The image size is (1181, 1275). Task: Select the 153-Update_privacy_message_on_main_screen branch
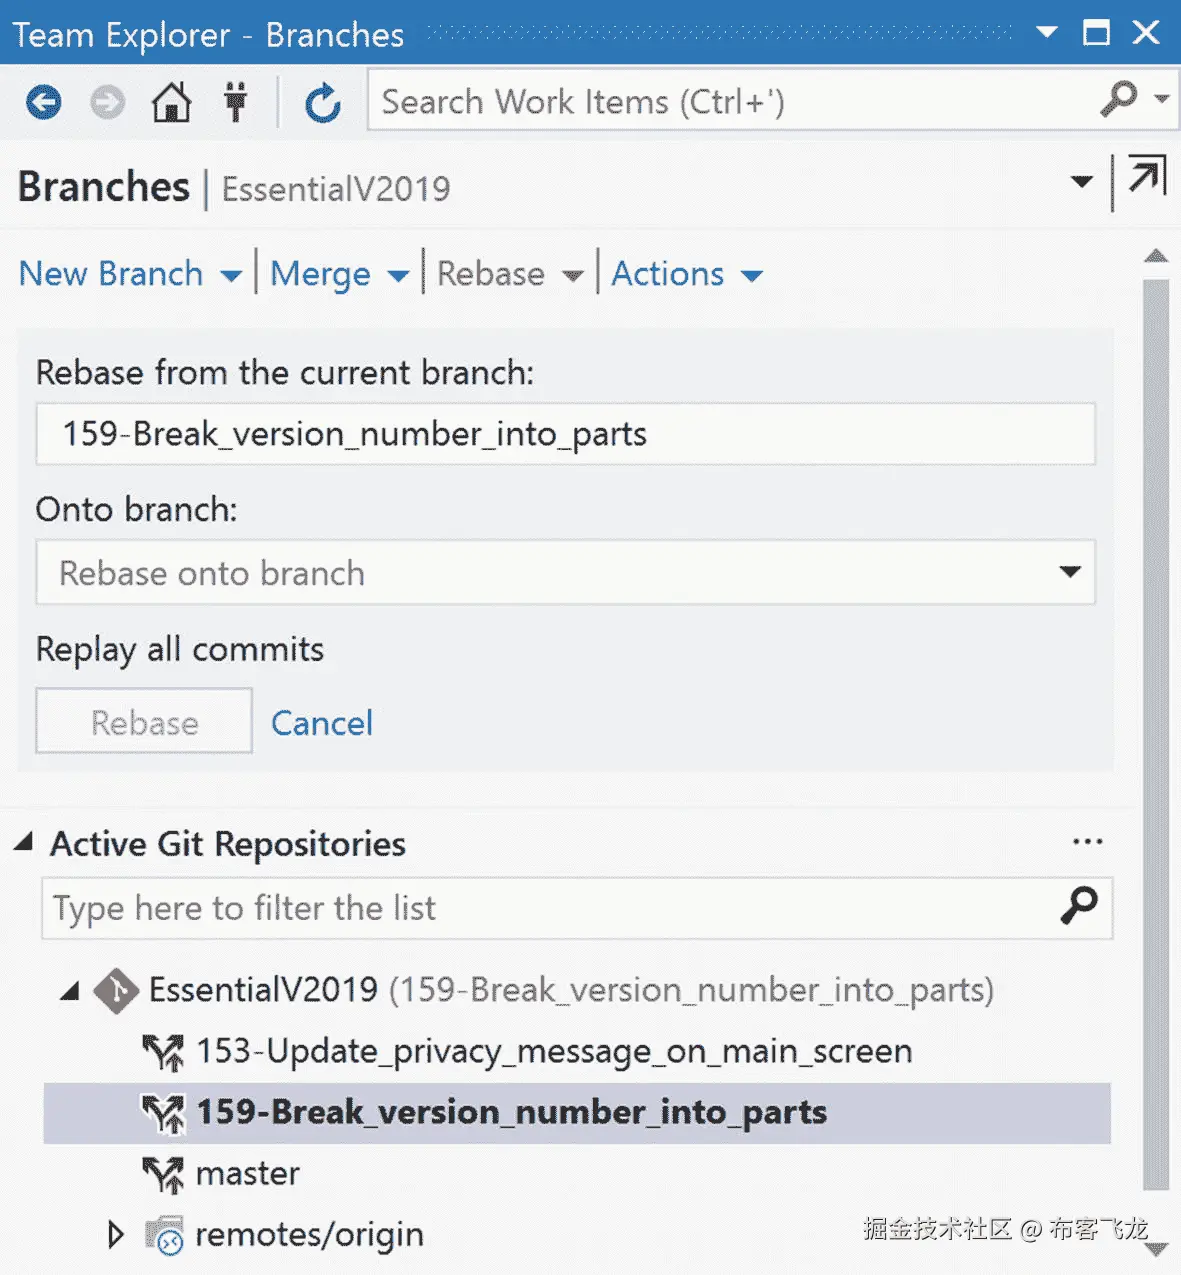pos(554,1051)
